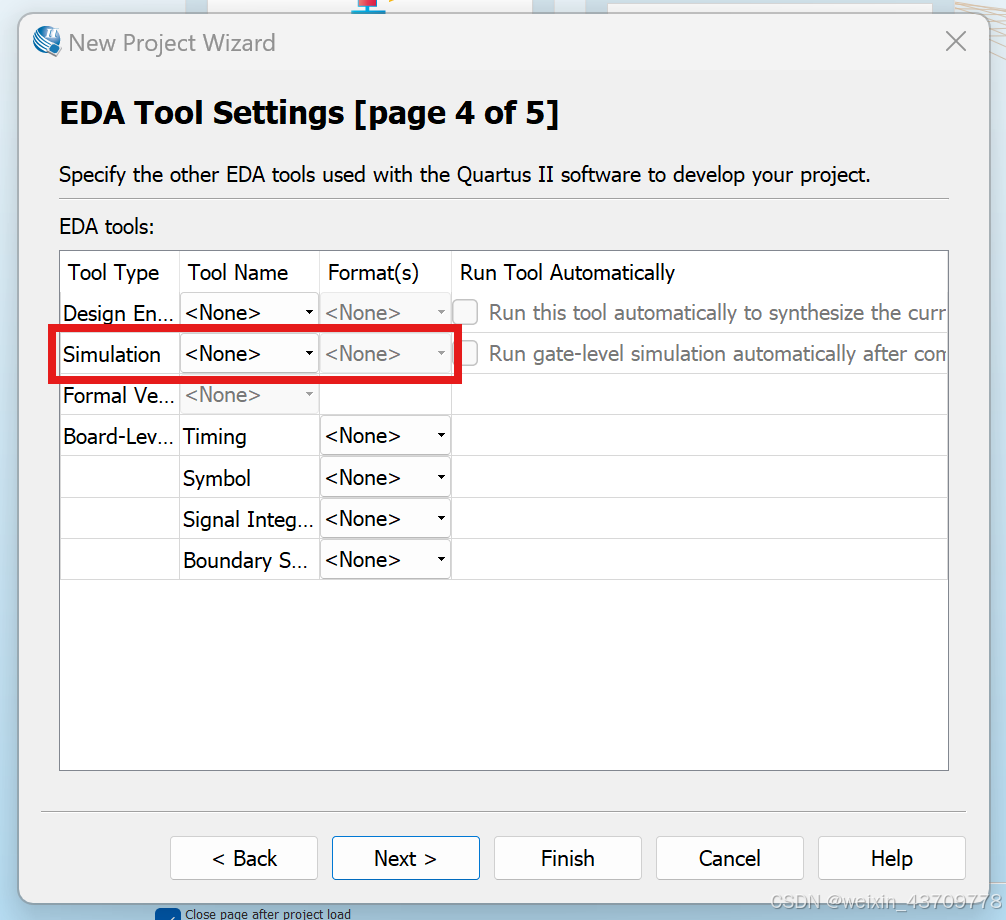Select the Board-Level tool type cell
1006x920 pixels.
click(x=119, y=436)
